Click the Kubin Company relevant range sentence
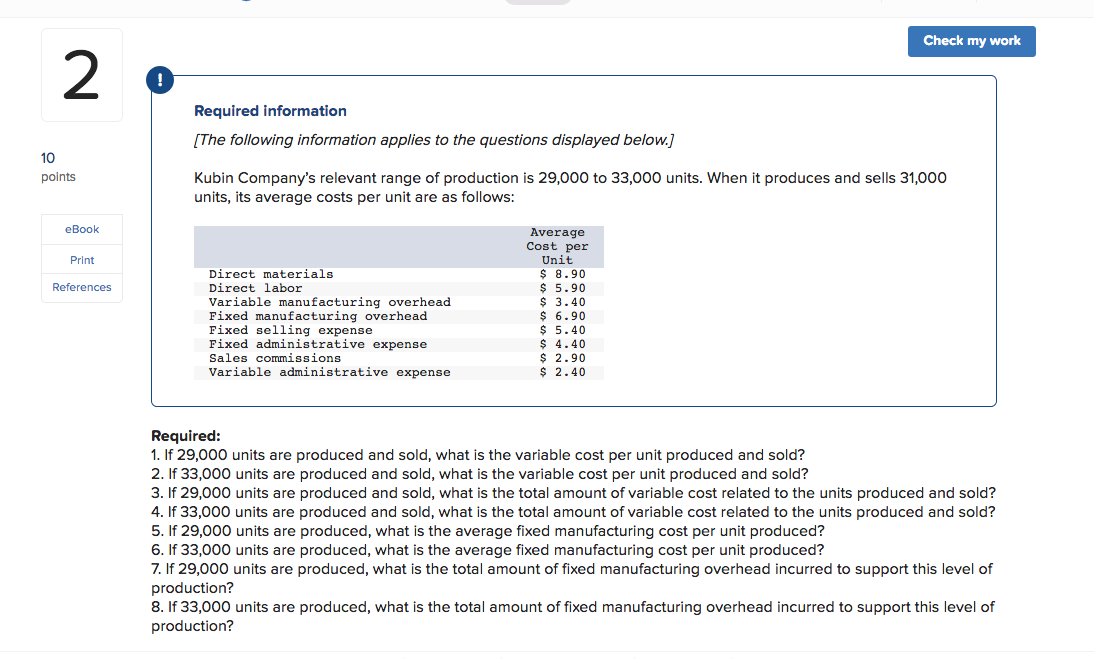The image size is (1094, 659). pos(570,187)
